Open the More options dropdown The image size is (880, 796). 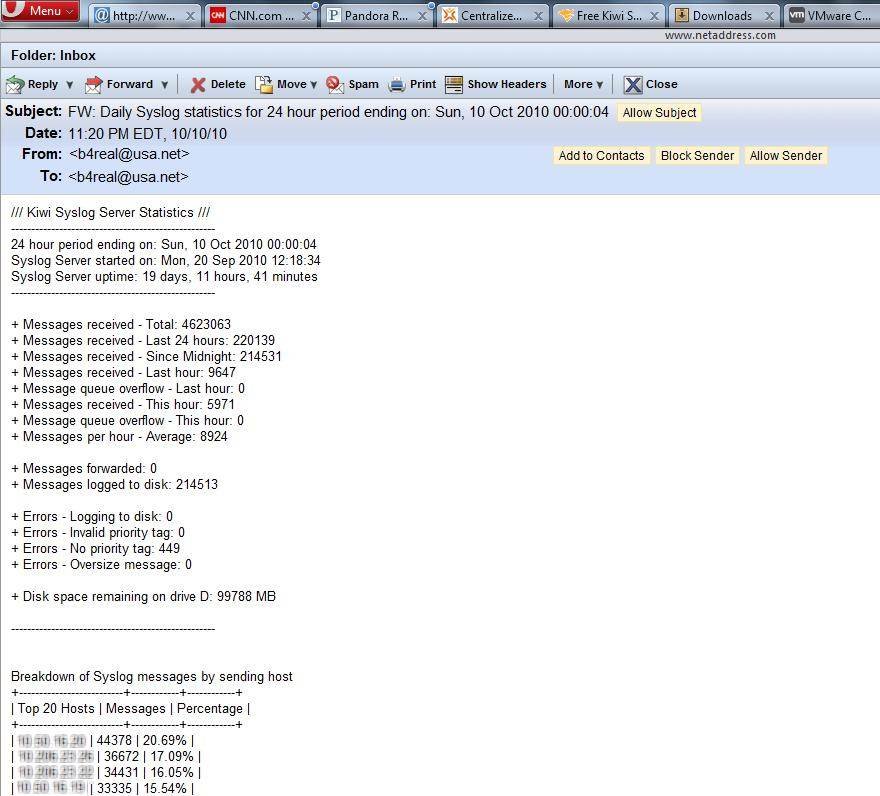[x=583, y=85]
